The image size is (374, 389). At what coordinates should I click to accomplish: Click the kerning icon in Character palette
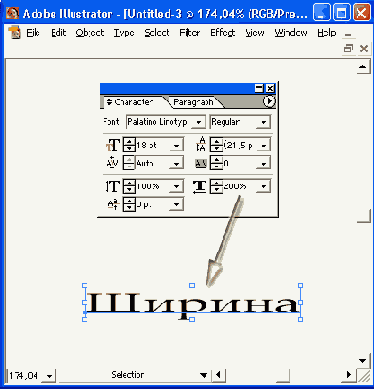coord(112,162)
